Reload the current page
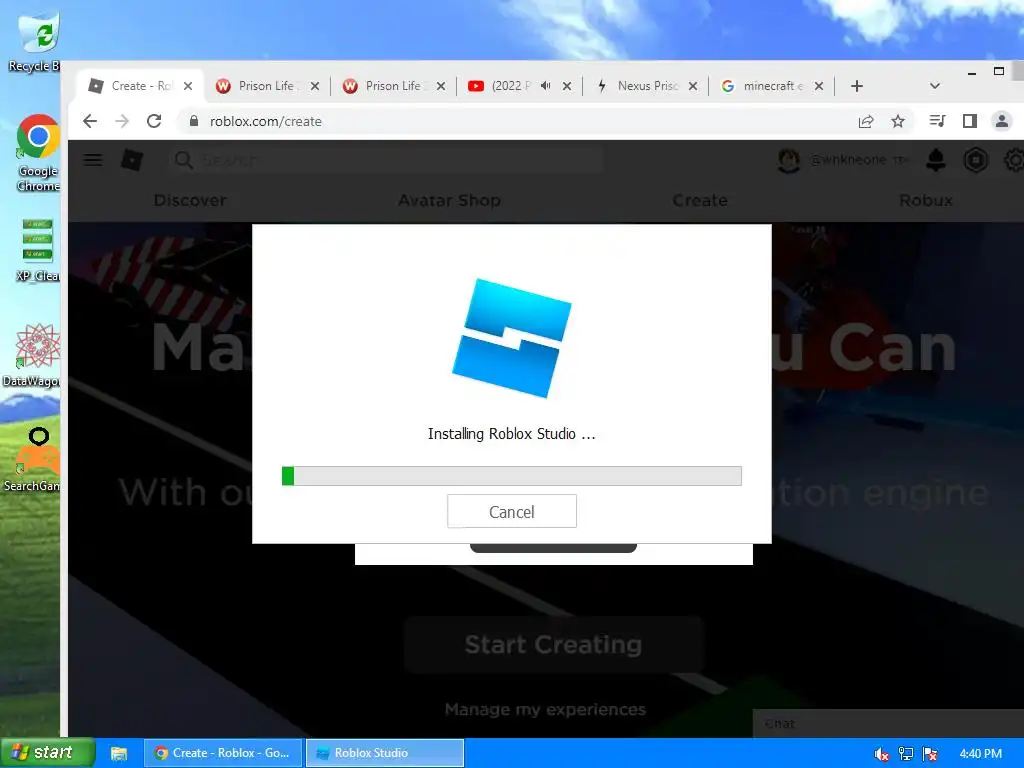Image resolution: width=1024 pixels, height=768 pixels. pos(154,121)
